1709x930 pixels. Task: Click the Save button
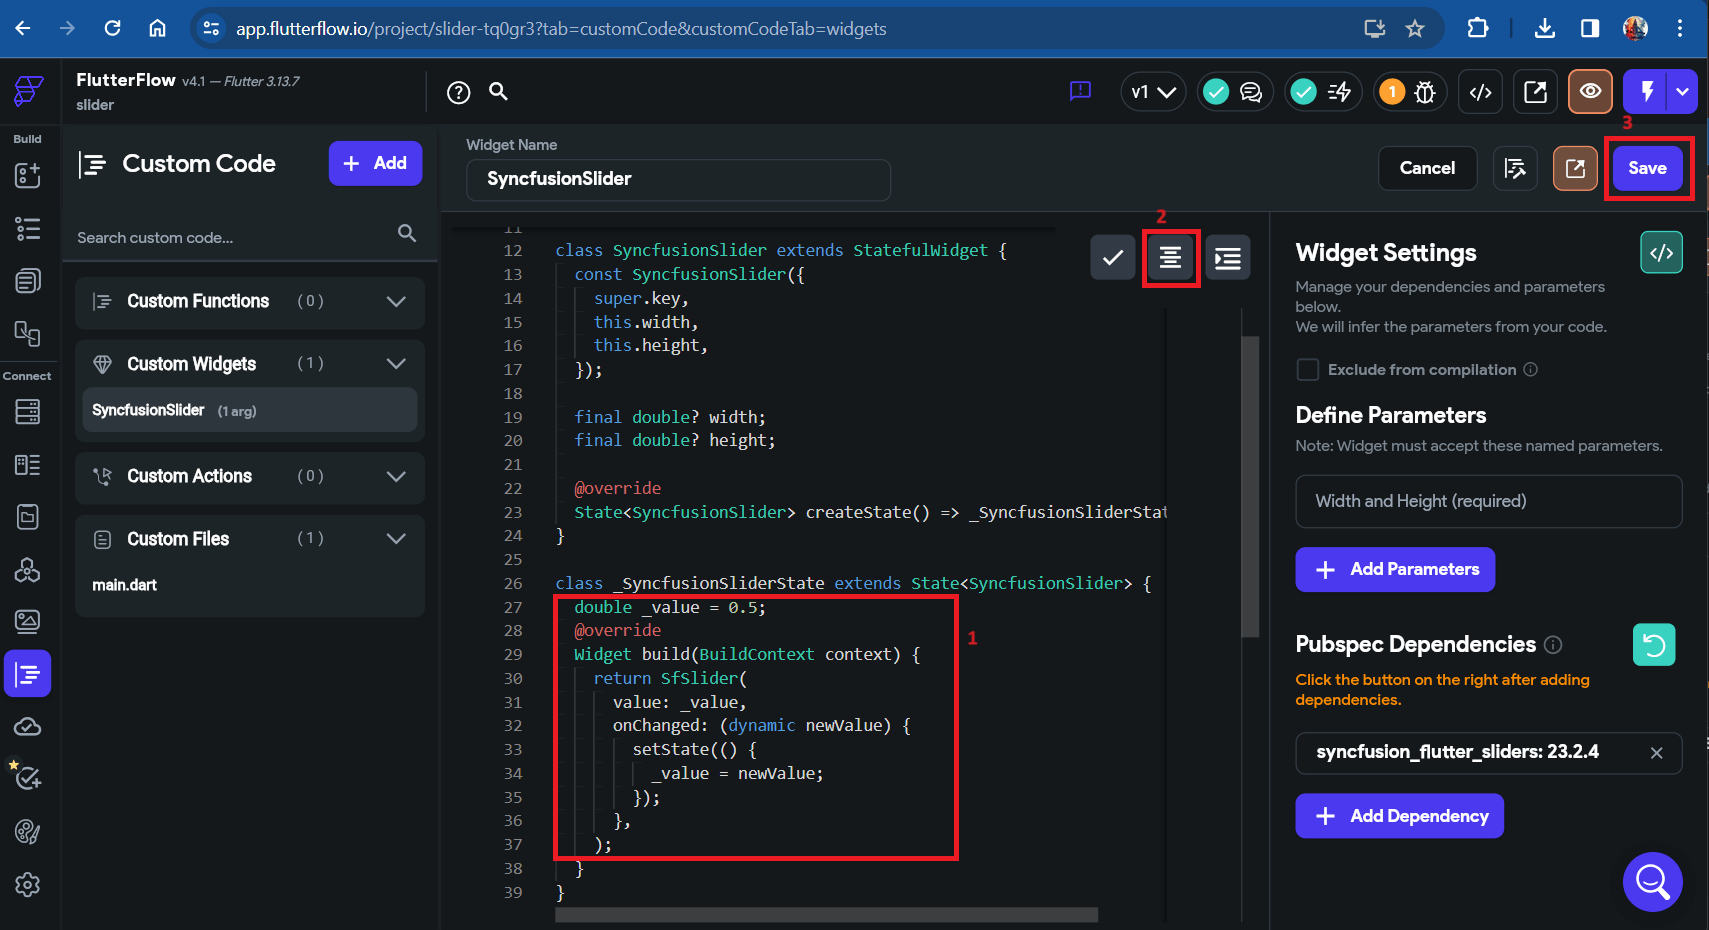click(1647, 168)
